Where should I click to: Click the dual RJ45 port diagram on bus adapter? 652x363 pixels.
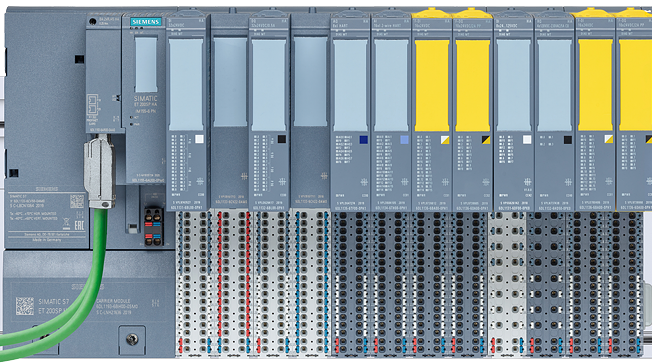92,104
